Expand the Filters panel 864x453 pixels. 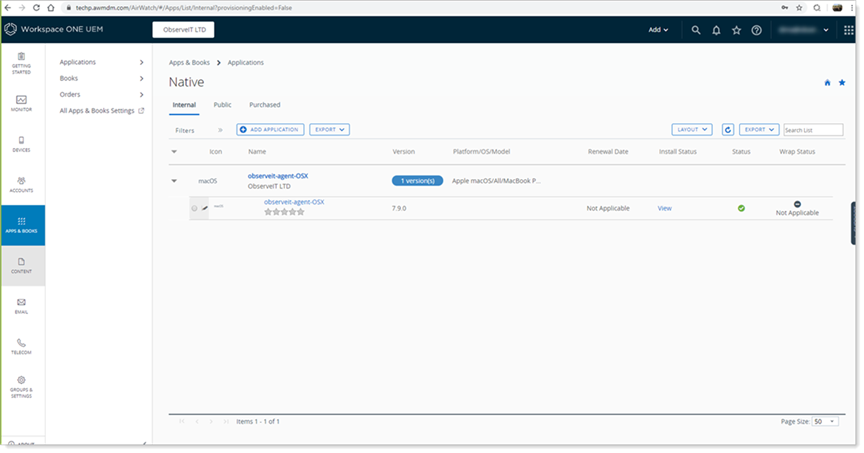point(220,130)
